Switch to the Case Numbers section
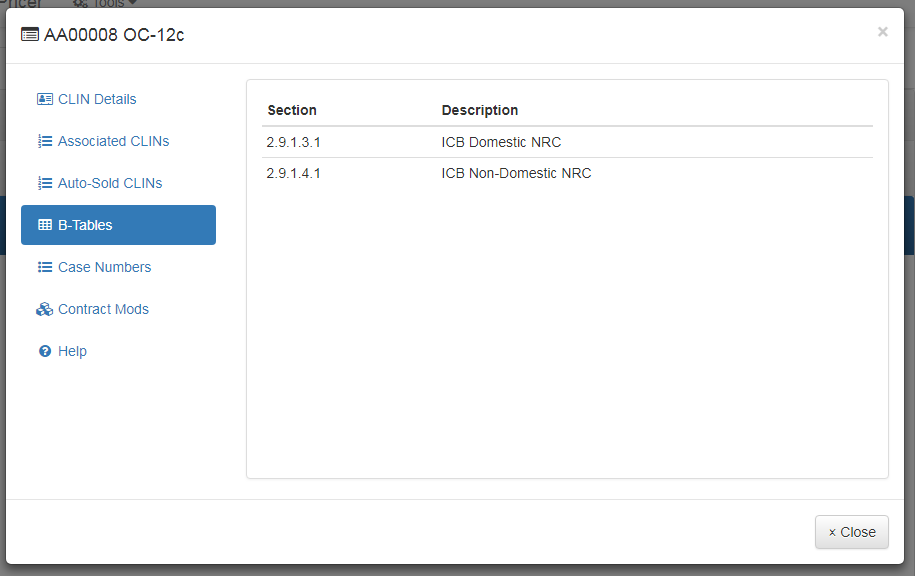The height and width of the screenshot is (576, 915). (104, 266)
